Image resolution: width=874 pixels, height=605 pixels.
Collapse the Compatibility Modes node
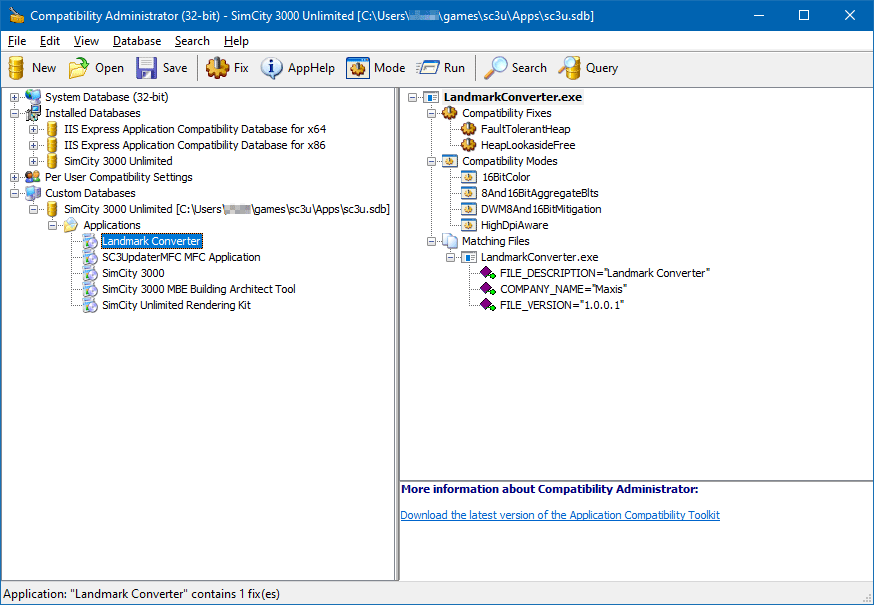[x=431, y=162]
